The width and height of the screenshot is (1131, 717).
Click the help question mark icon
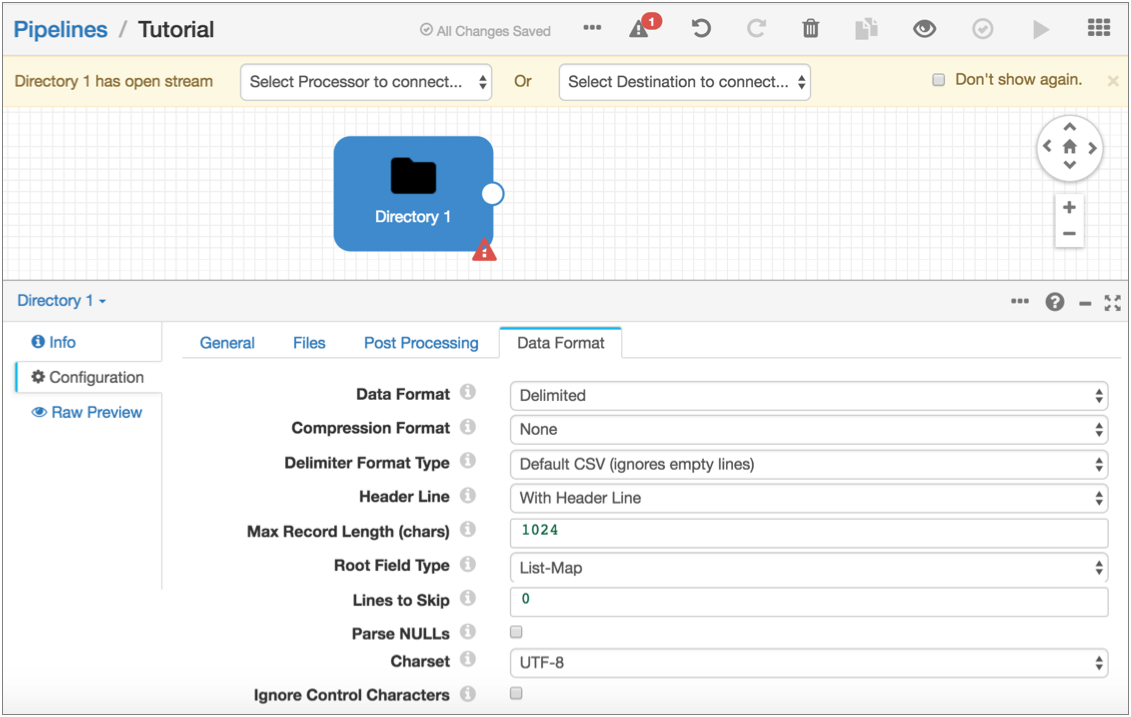click(1055, 302)
